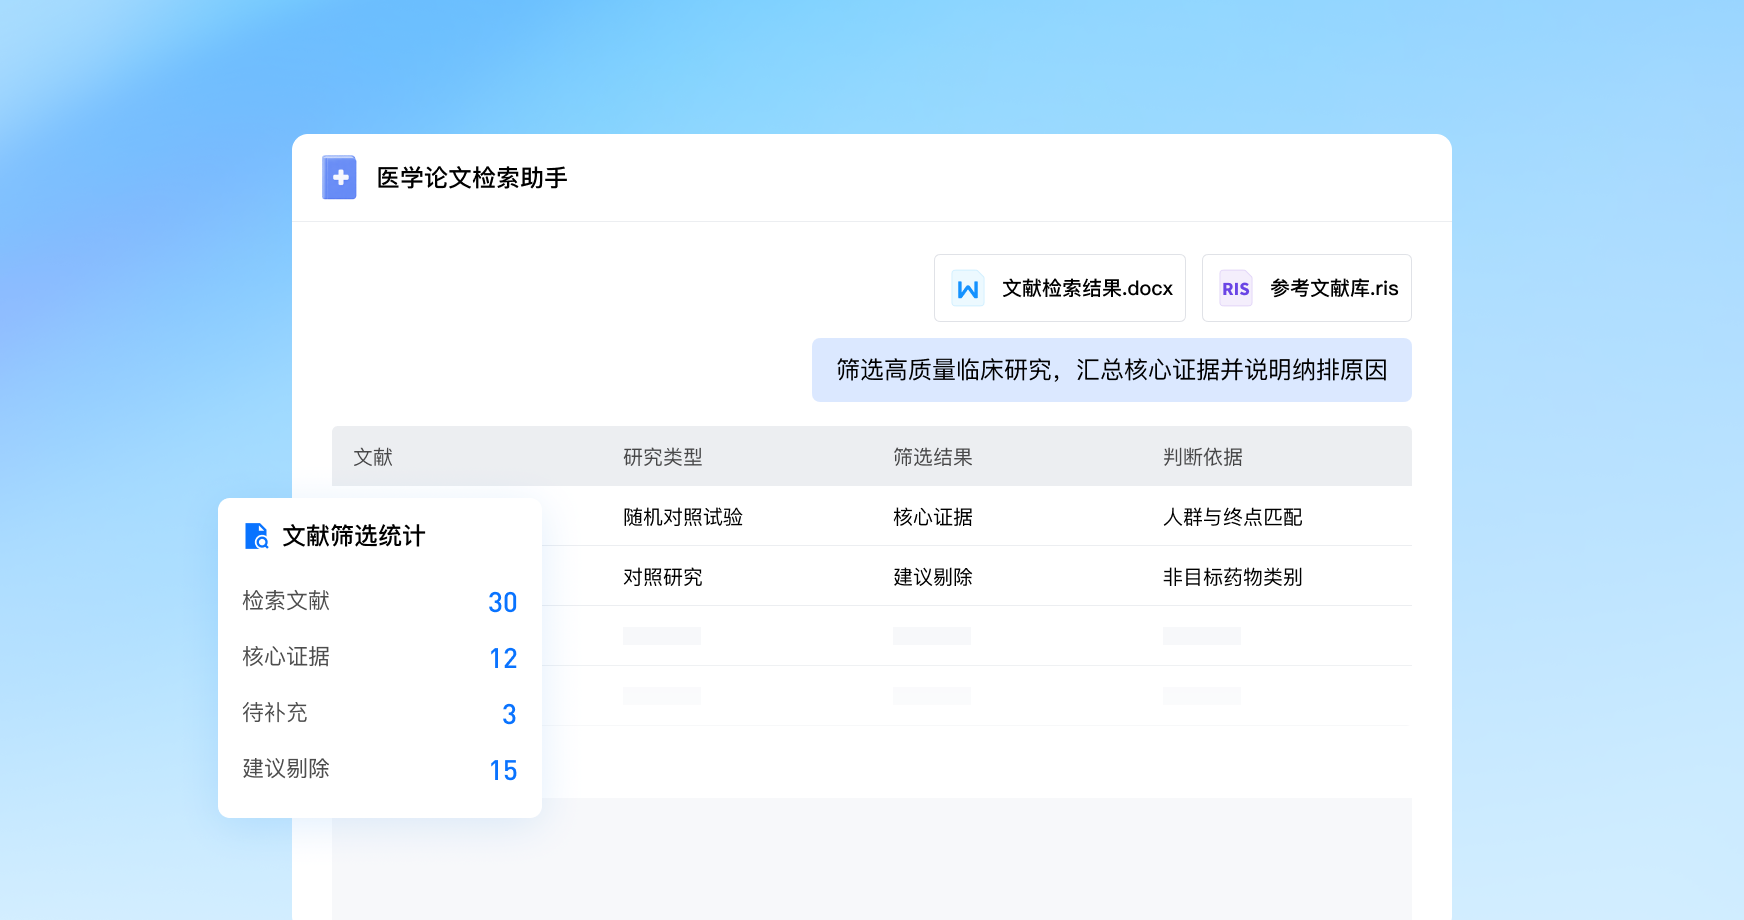Click the 待补充 count of 3
The image size is (1744, 920).
[x=509, y=714]
